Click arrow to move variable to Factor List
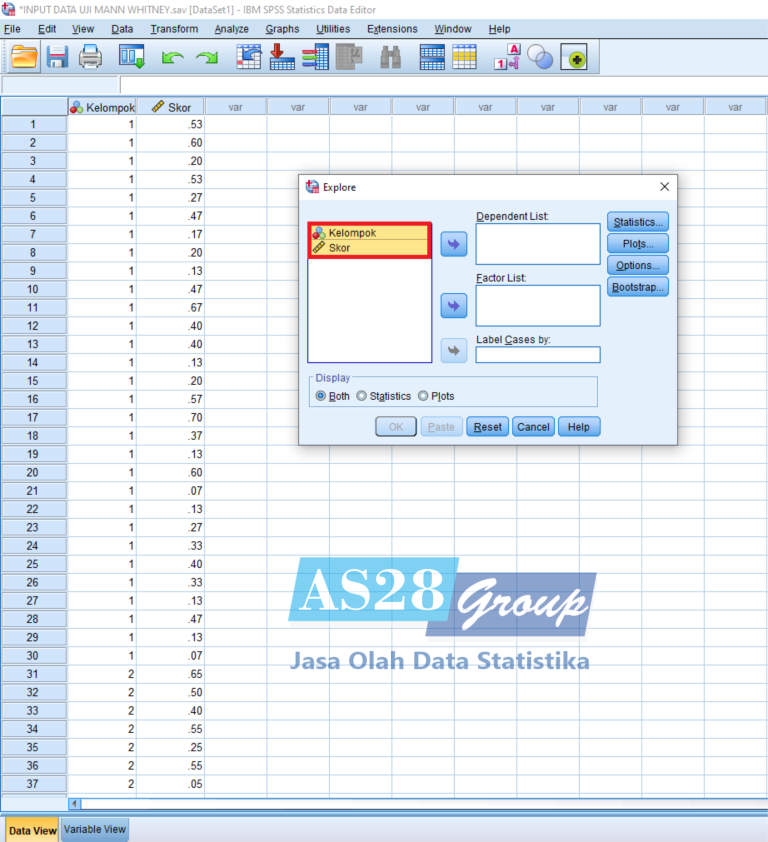 [454, 305]
